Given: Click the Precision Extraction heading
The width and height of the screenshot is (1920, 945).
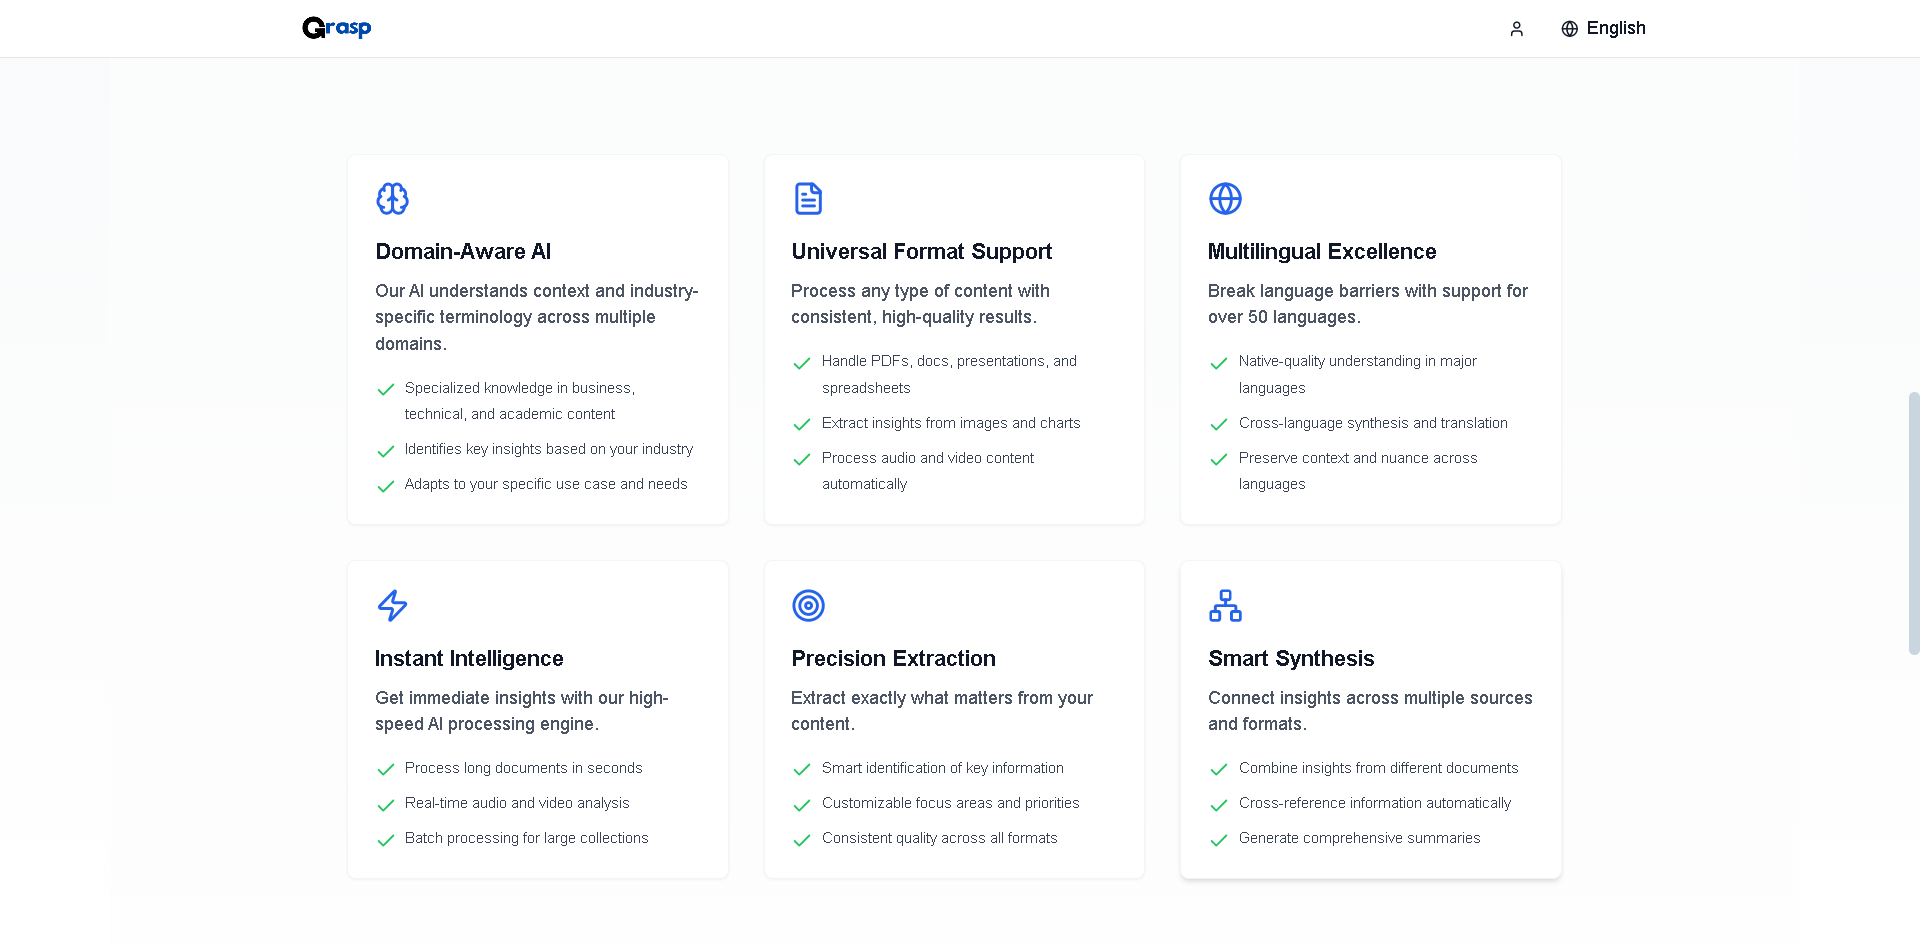Looking at the screenshot, I should click(x=893, y=659).
